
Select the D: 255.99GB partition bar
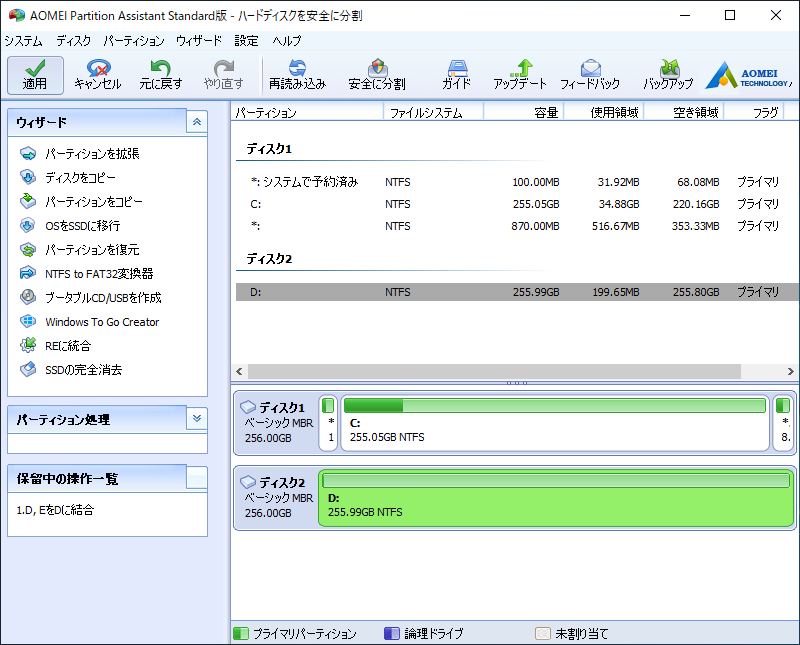tap(556, 498)
